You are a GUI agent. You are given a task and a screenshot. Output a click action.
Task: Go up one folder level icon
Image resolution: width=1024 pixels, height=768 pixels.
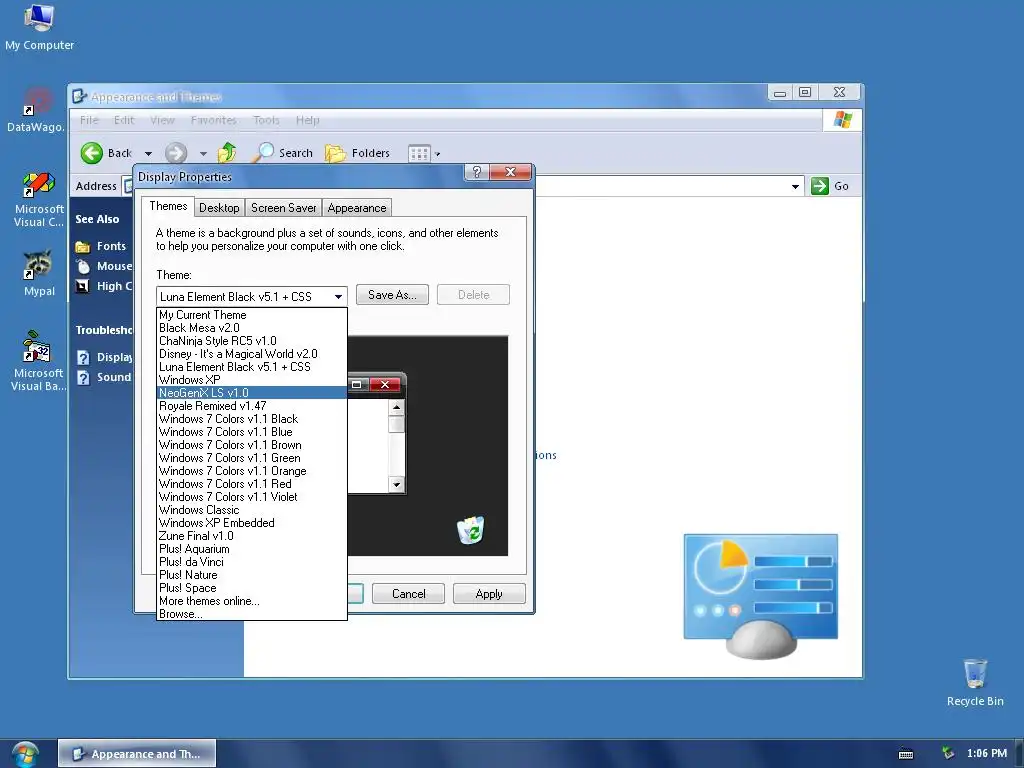(x=227, y=152)
